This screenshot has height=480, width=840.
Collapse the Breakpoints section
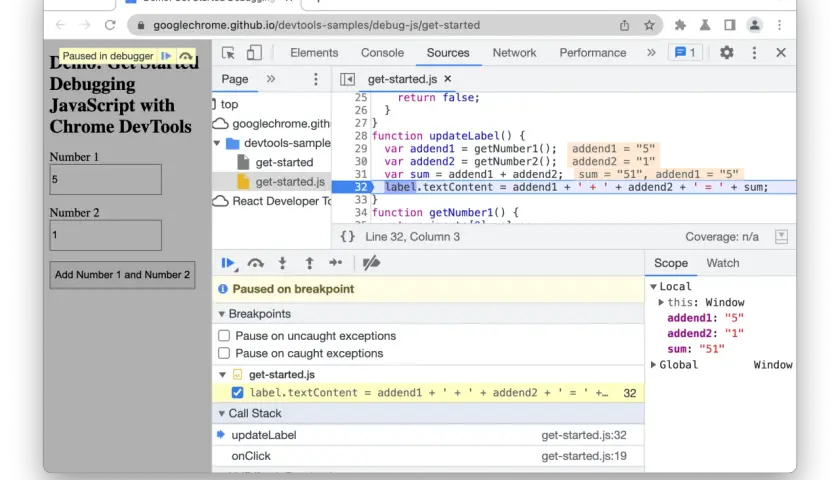click(222, 314)
